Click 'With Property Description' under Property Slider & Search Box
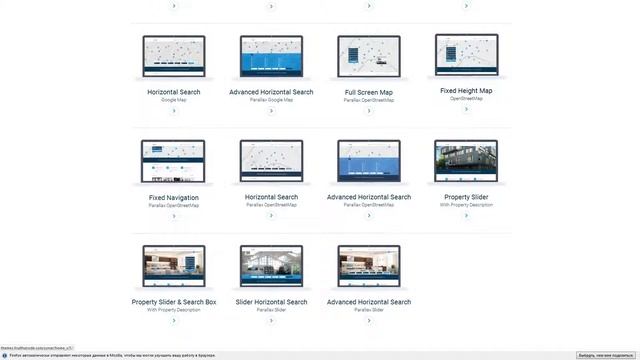640x360 pixels. point(174,310)
